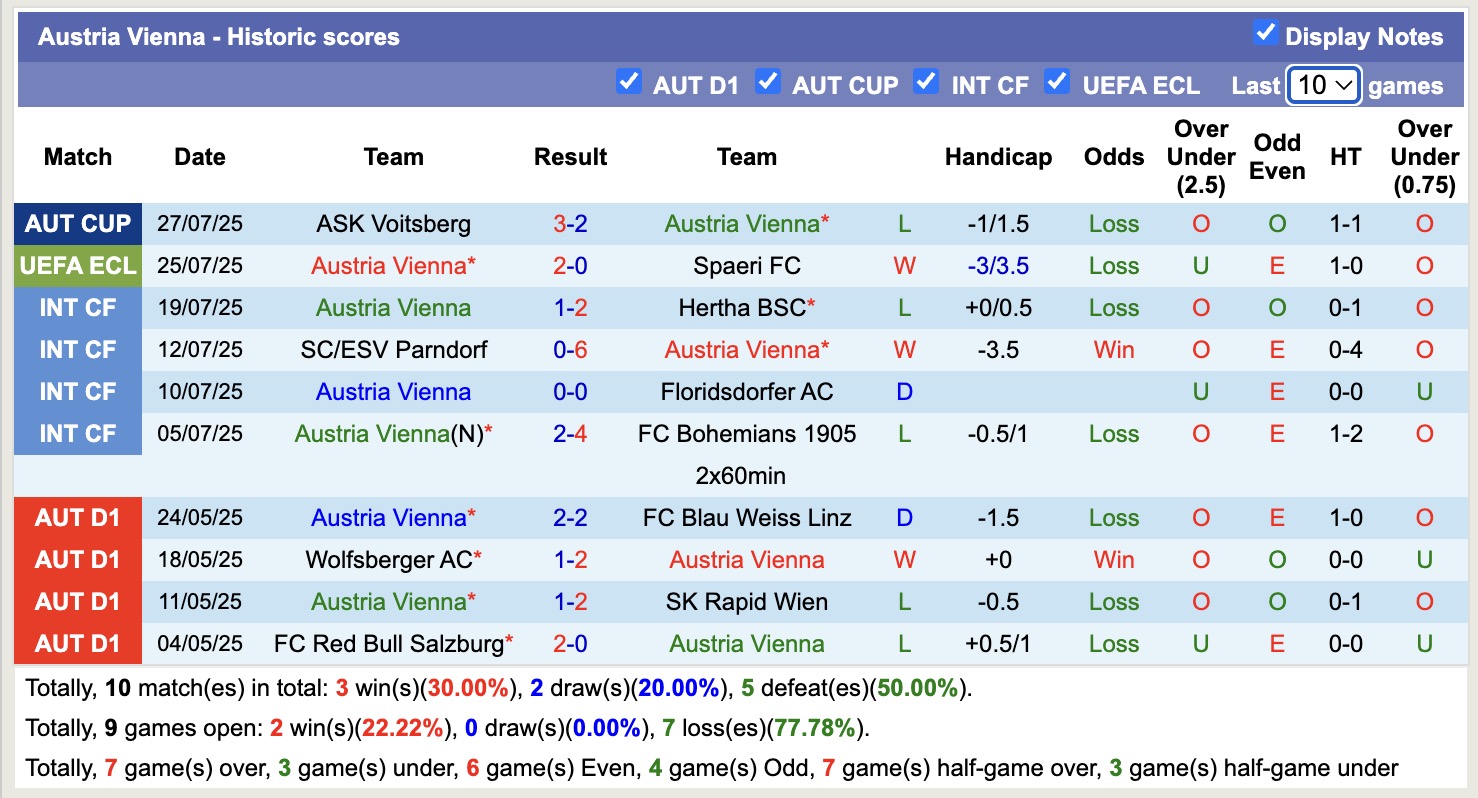
Task: Click Hertha BSC team name
Action: click(742, 308)
